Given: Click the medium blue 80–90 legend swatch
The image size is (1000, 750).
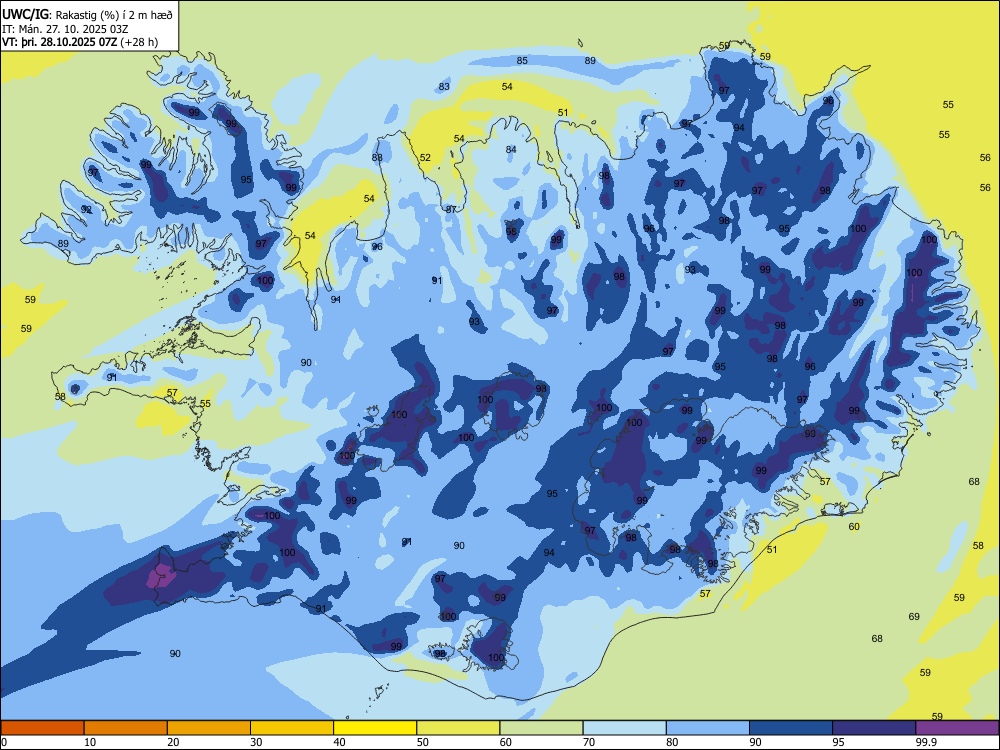Looking at the screenshot, I should 708,728.
